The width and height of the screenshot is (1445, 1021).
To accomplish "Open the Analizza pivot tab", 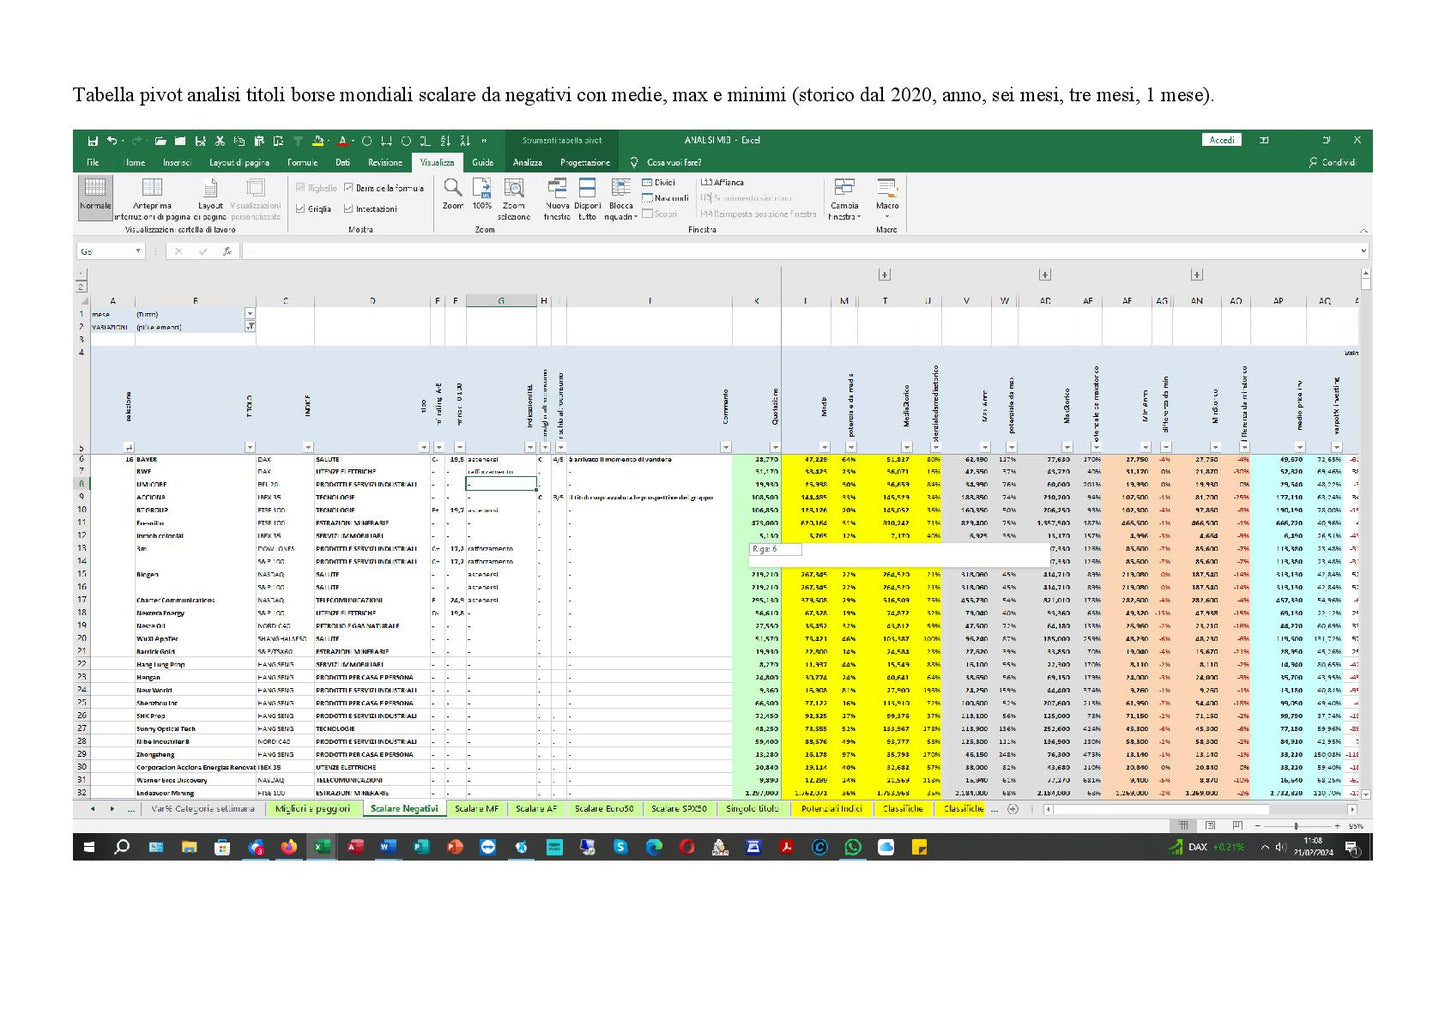I will pos(527,162).
